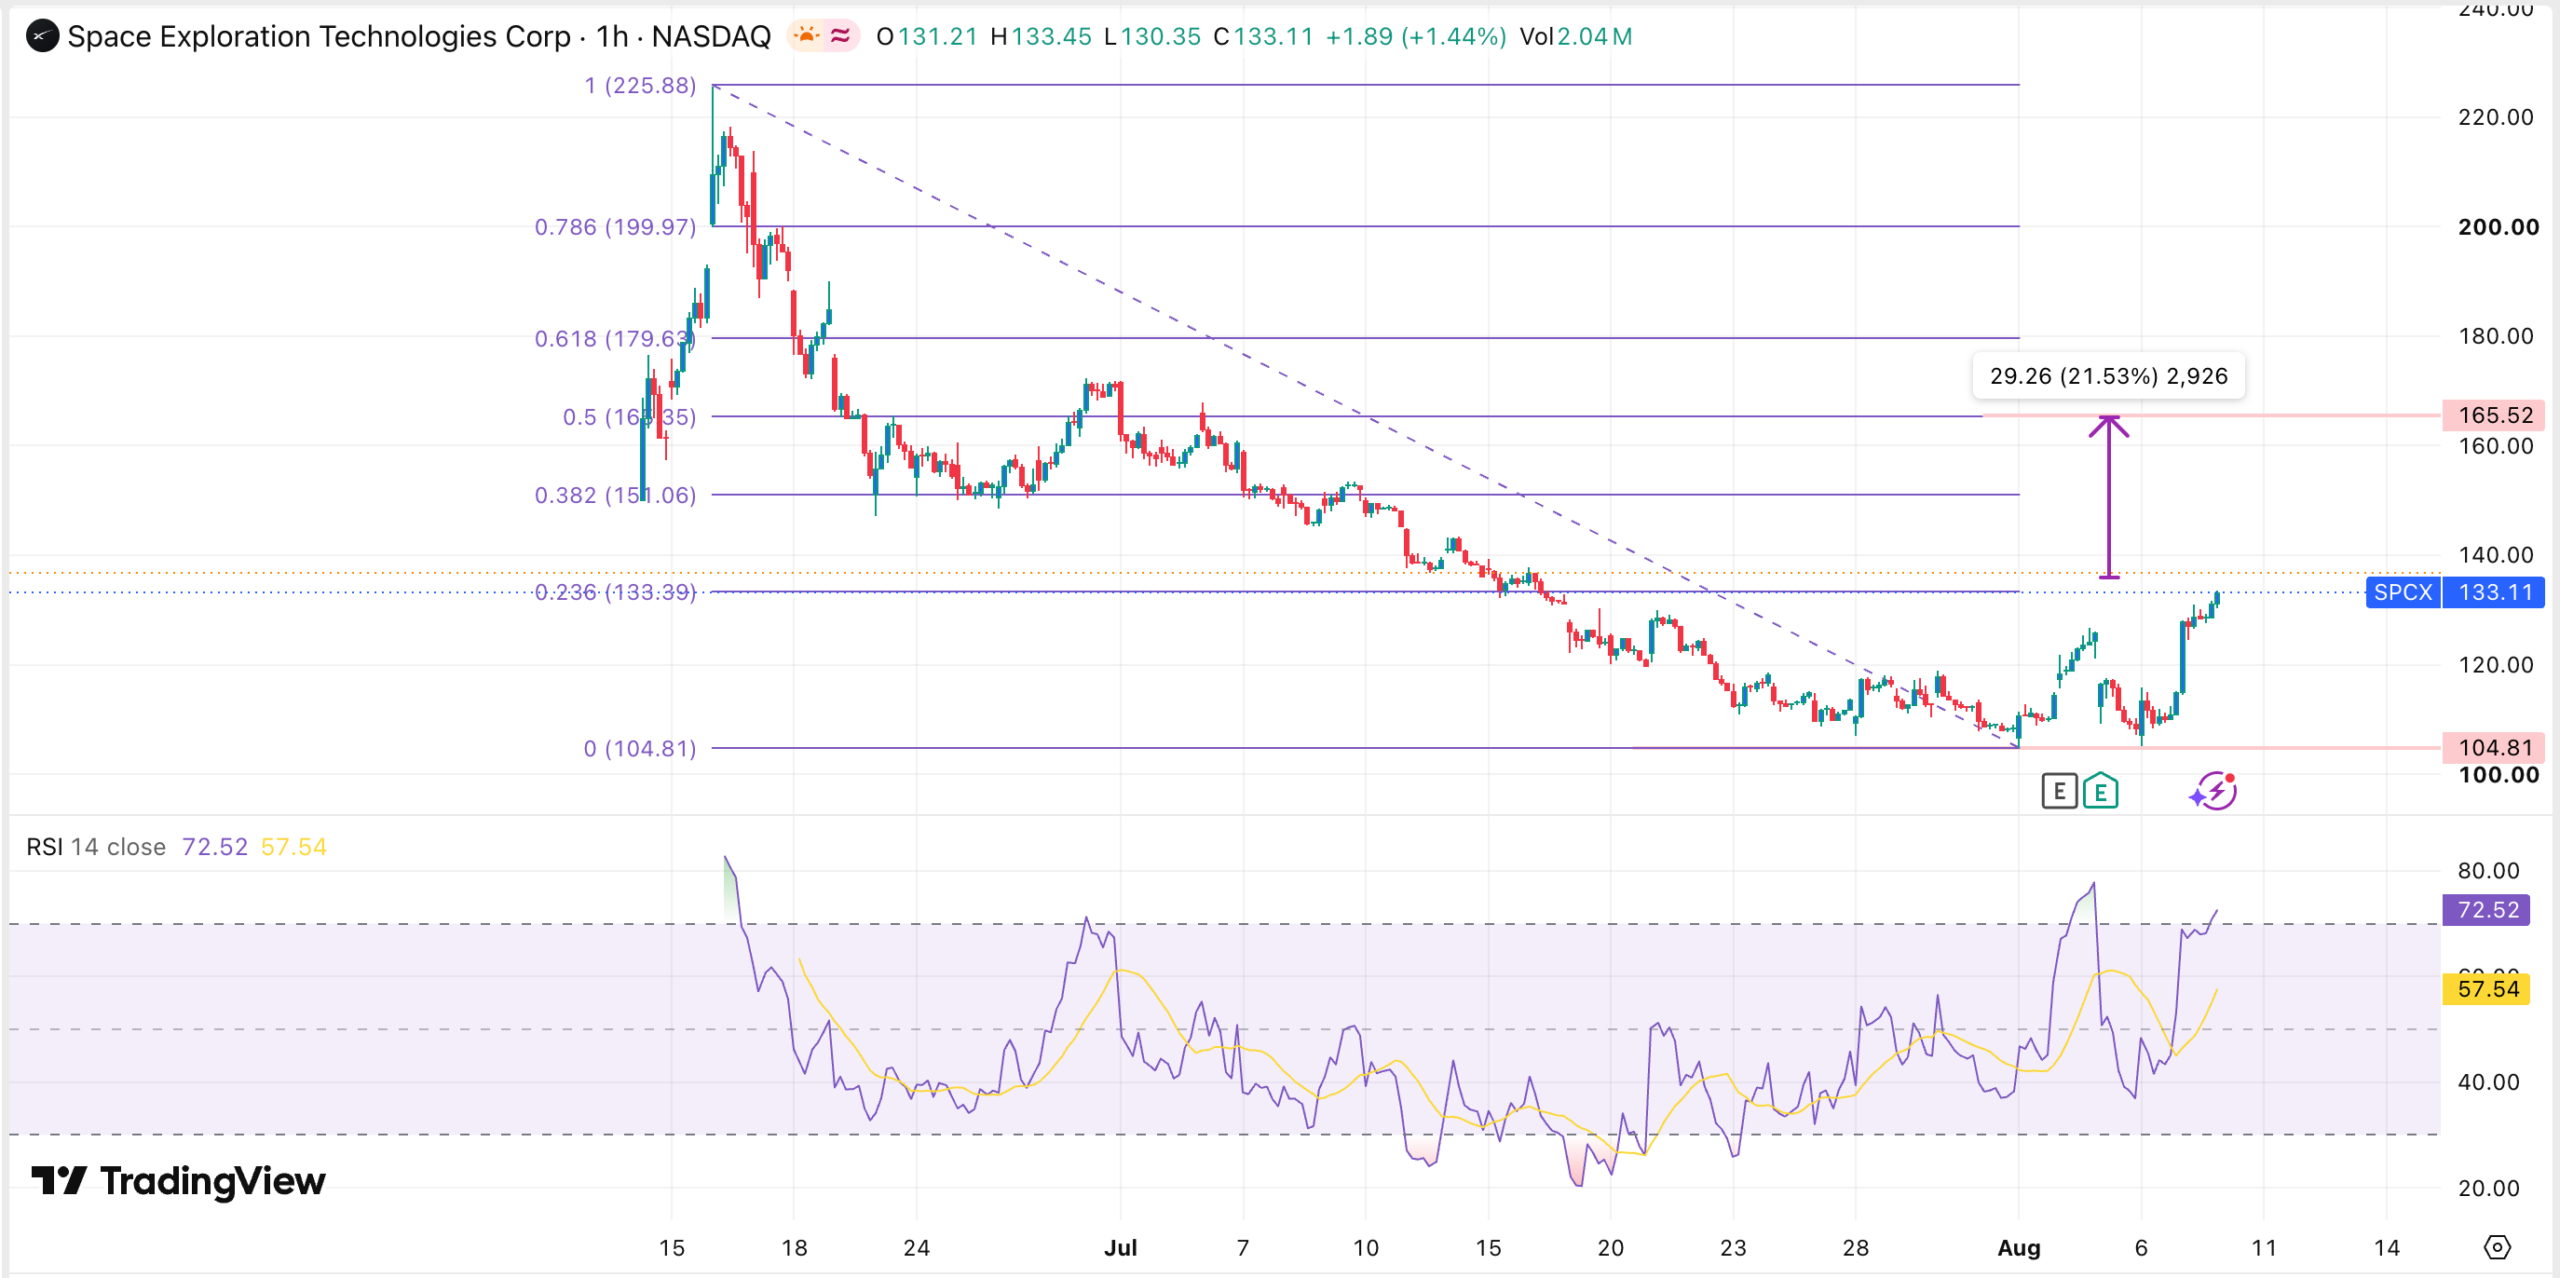The width and height of the screenshot is (2560, 1278).
Task: Click the price range label 29.26 (21.53%) 2,926
Action: pos(2109,376)
